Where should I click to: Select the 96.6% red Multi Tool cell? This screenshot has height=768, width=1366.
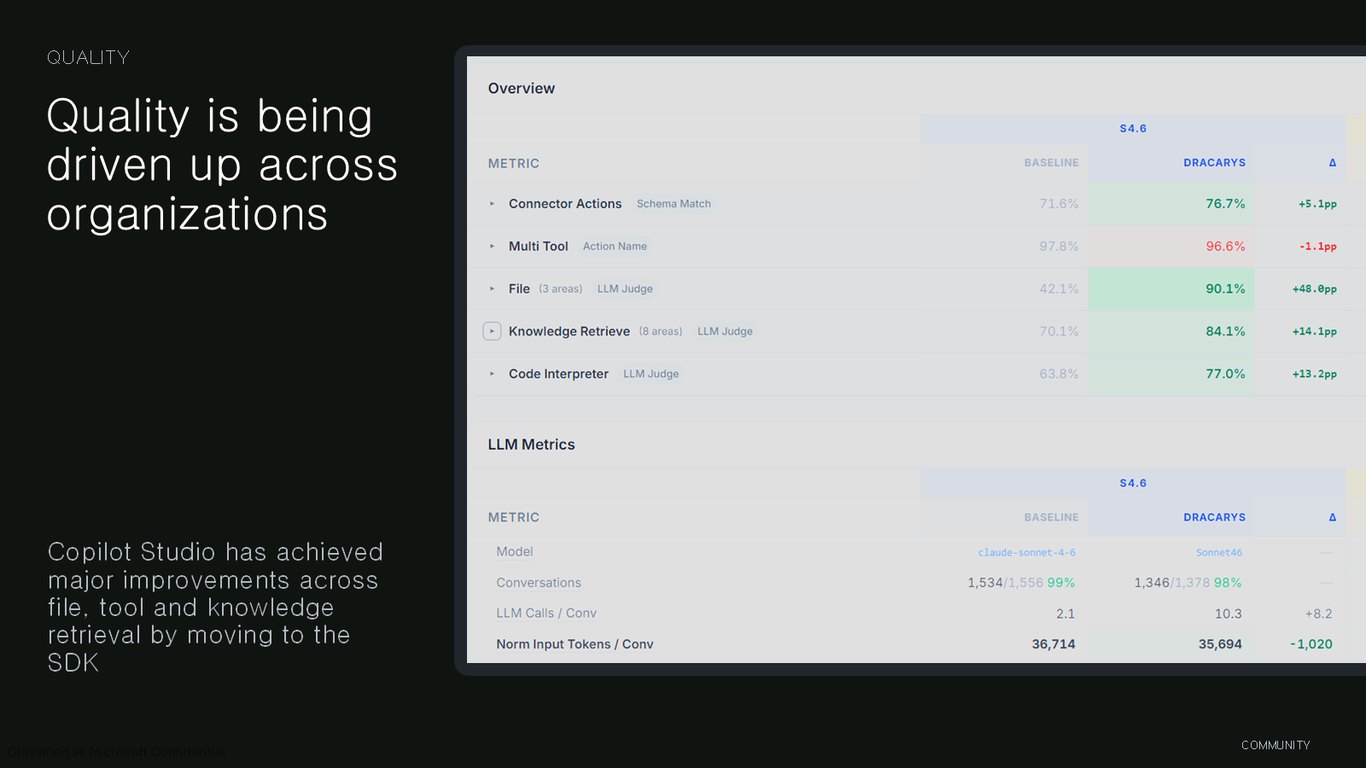pyautogui.click(x=1171, y=246)
